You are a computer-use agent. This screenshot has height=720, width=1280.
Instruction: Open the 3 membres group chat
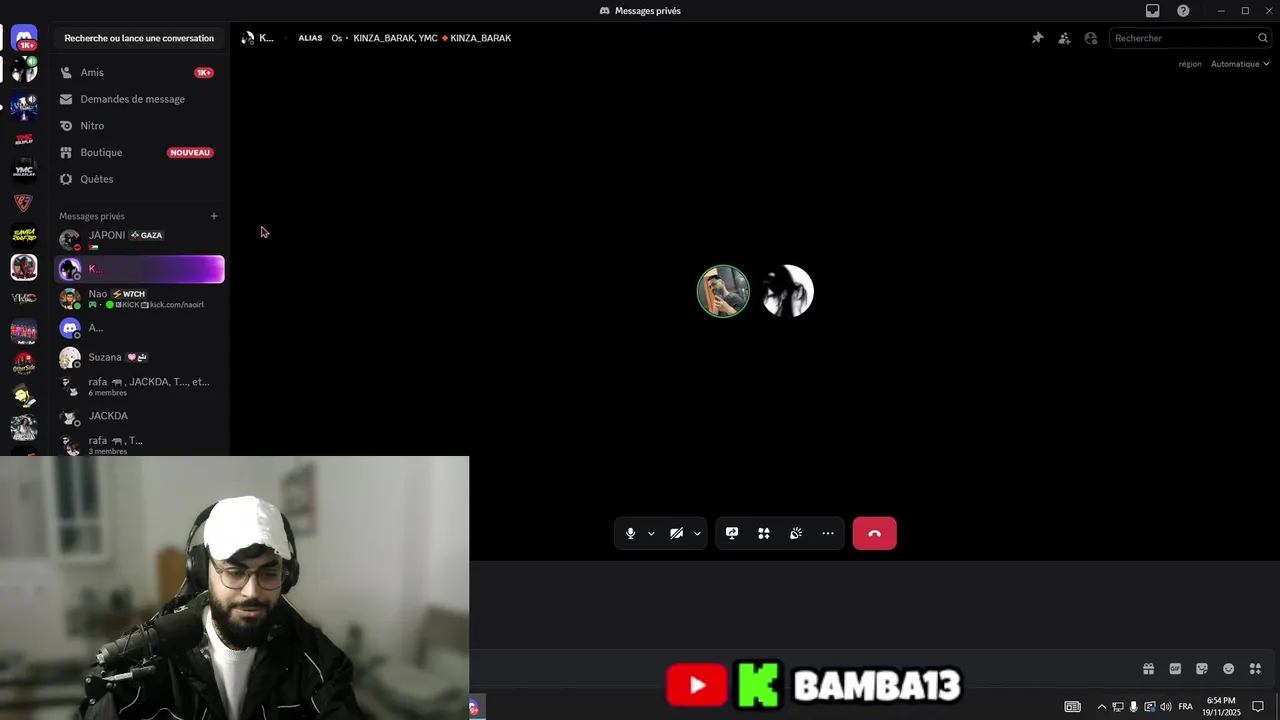139,445
